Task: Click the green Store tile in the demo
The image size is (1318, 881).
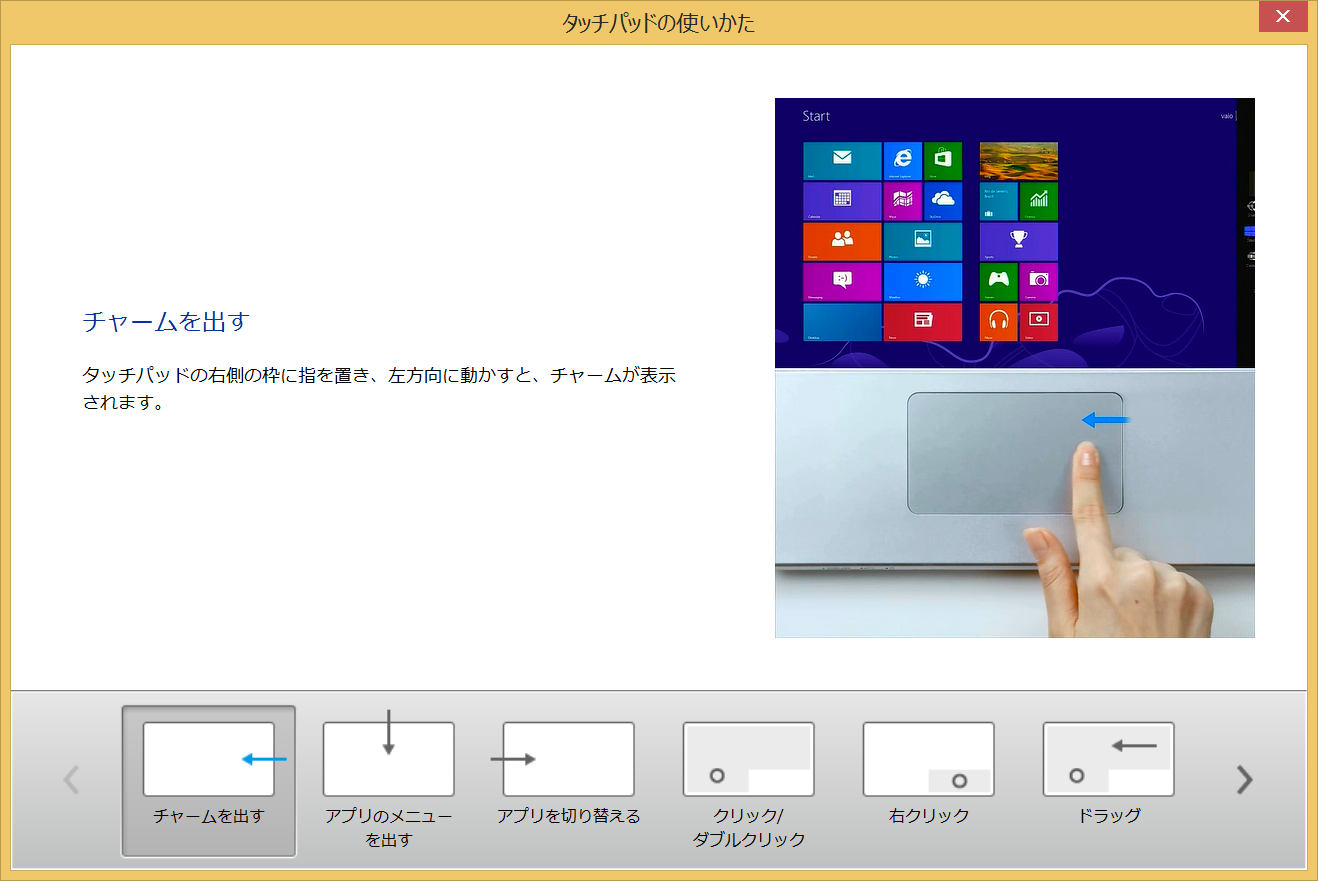Action: point(943,160)
